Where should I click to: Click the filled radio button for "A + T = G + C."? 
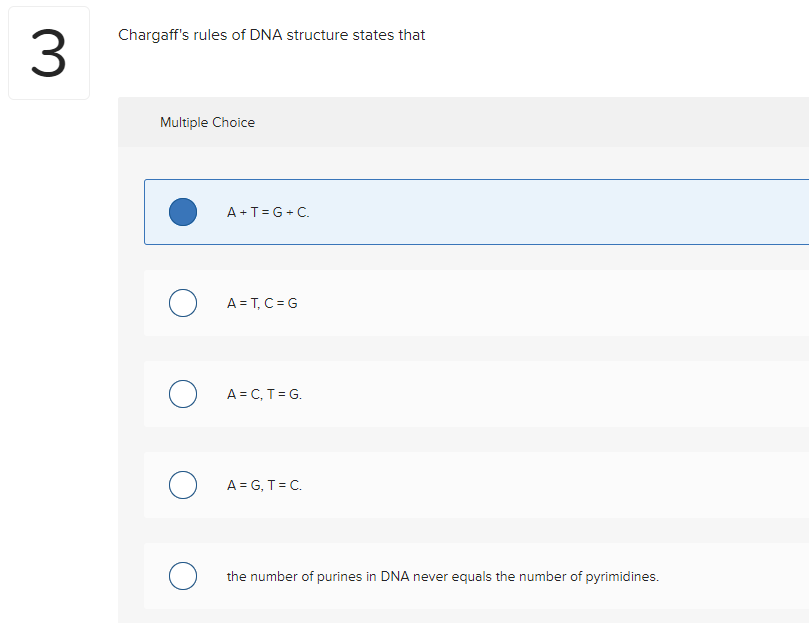(x=182, y=212)
